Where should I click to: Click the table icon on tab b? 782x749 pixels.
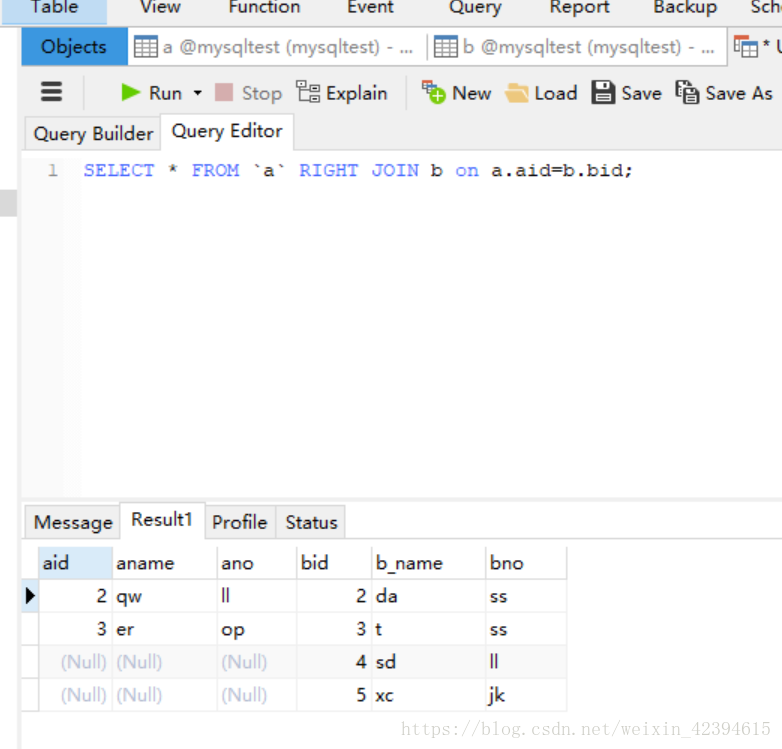445,47
